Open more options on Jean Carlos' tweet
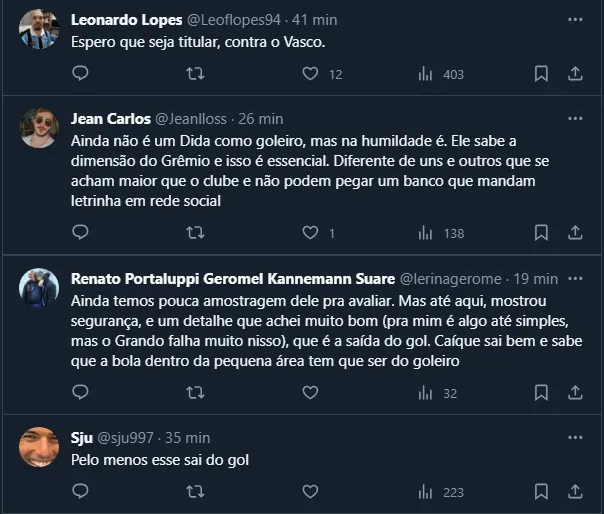This screenshot has height=514, width=604. (575, 117)
